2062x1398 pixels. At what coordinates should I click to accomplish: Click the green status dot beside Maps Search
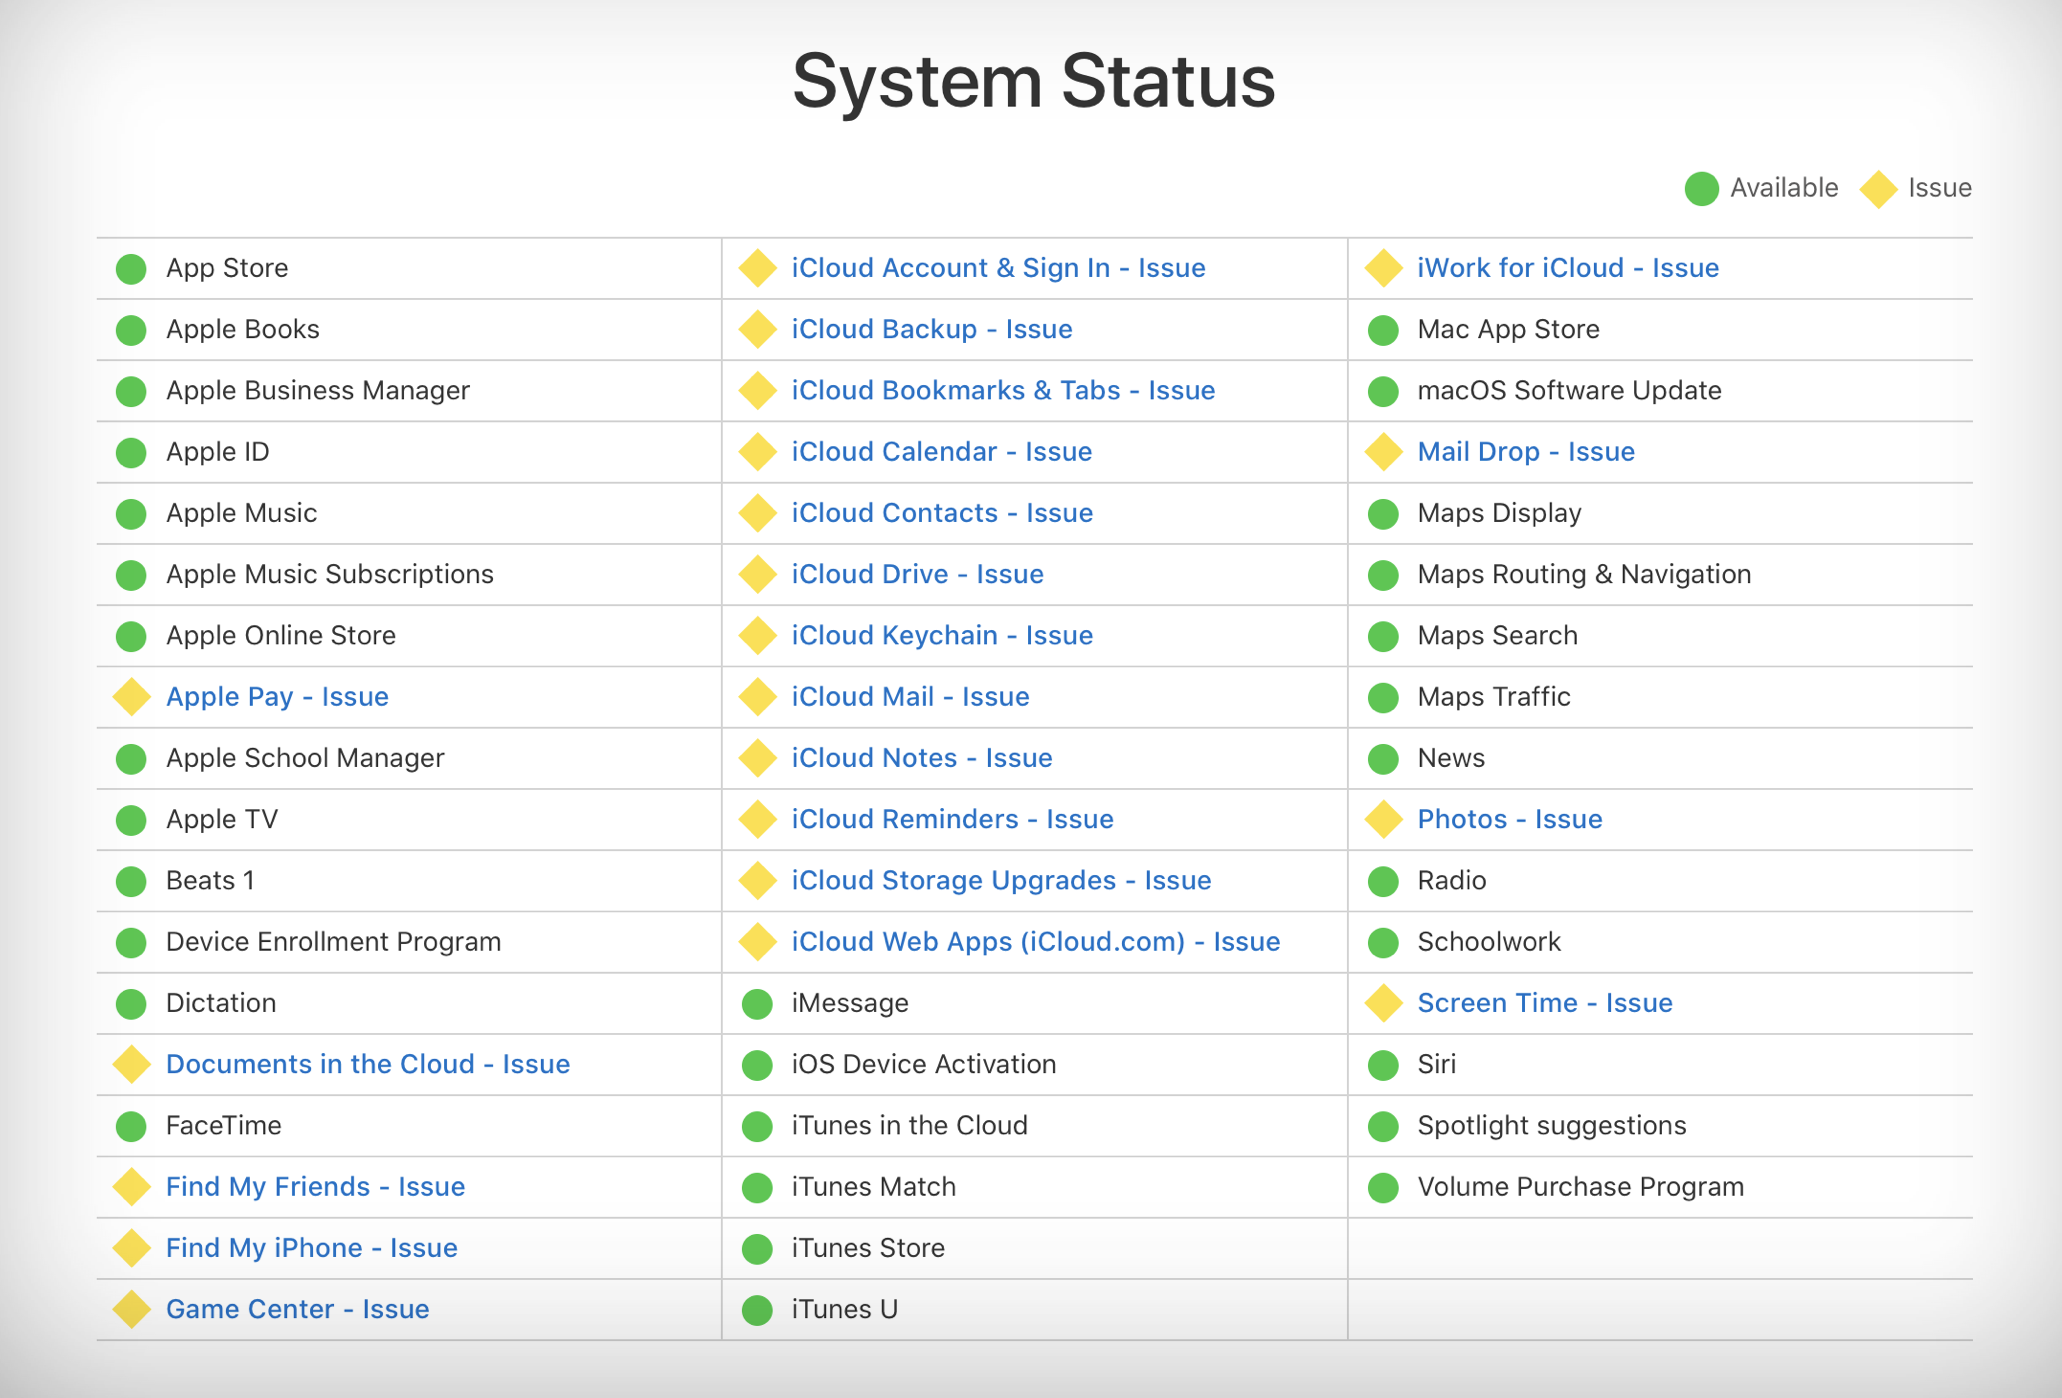tap(1383, 636)
